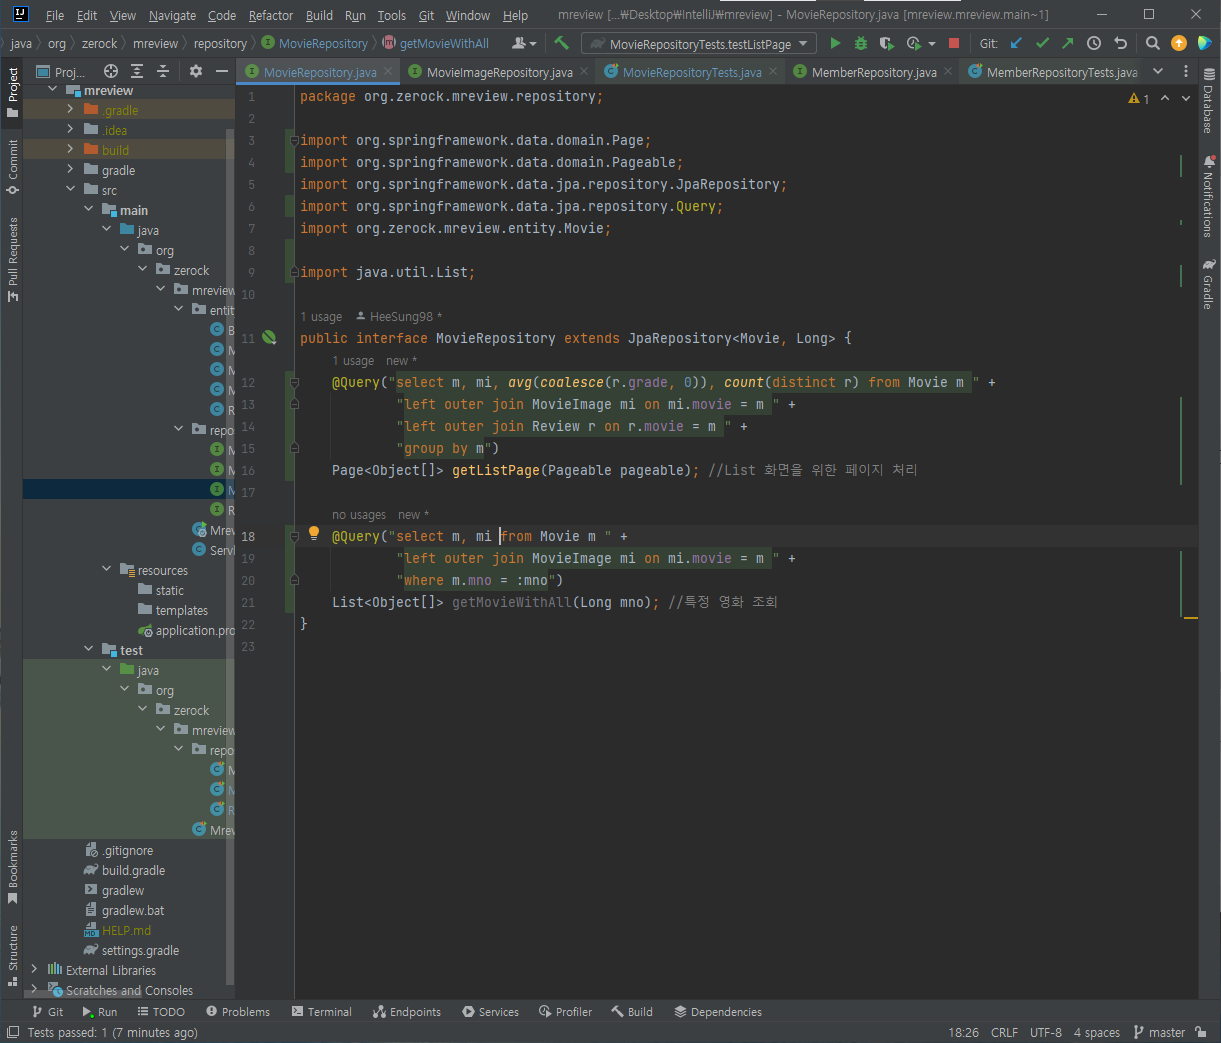This screenshot has height=1043, width=1221.
Task: Open the Endpoints tool window
Action: [x=406, y=1012]
